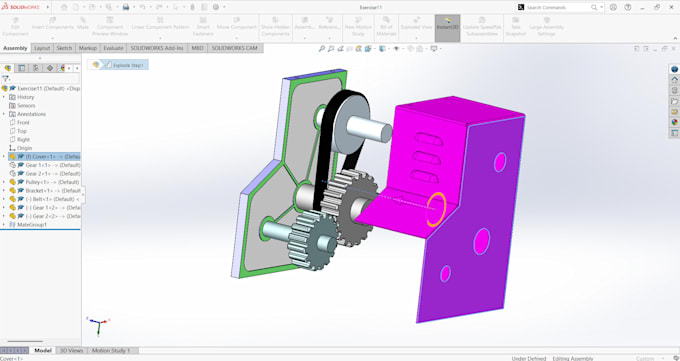Image resolution: width=680 pixels, height=361 pixels.
Task: Select the Origin tree item
Action: point(24,148)
